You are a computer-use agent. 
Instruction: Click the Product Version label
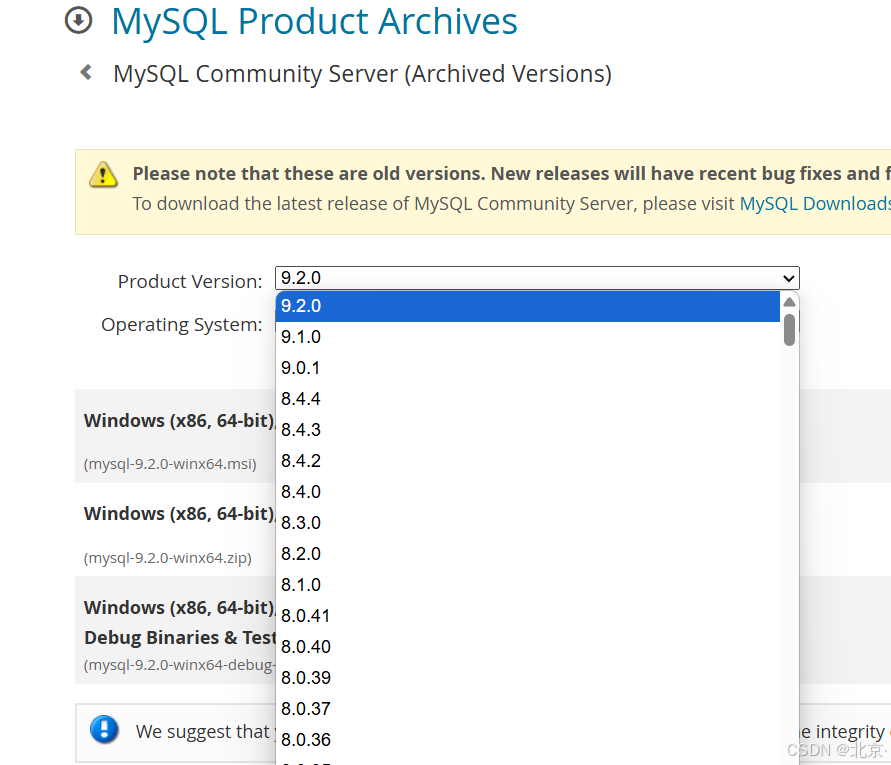pos(190,281)
